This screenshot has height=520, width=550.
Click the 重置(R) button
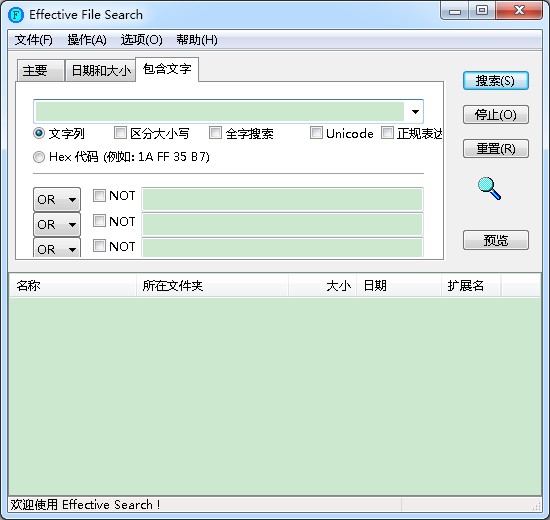pyautogui.click(x=496, y=149)
